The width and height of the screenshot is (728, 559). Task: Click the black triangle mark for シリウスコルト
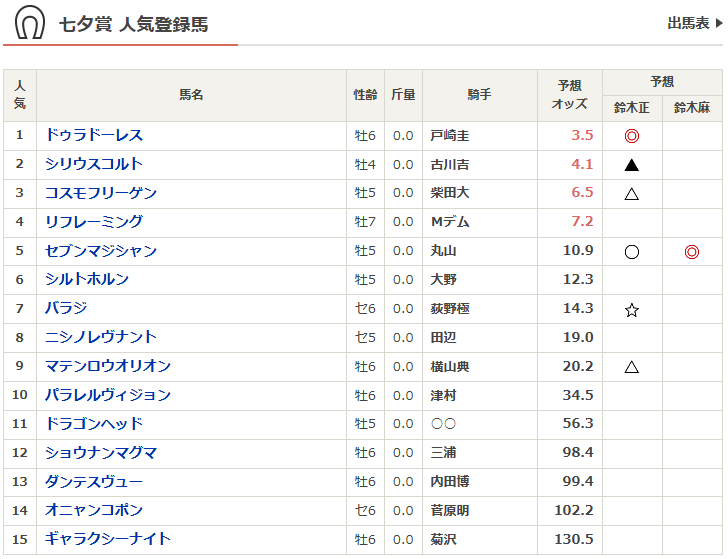pos(631,165)
